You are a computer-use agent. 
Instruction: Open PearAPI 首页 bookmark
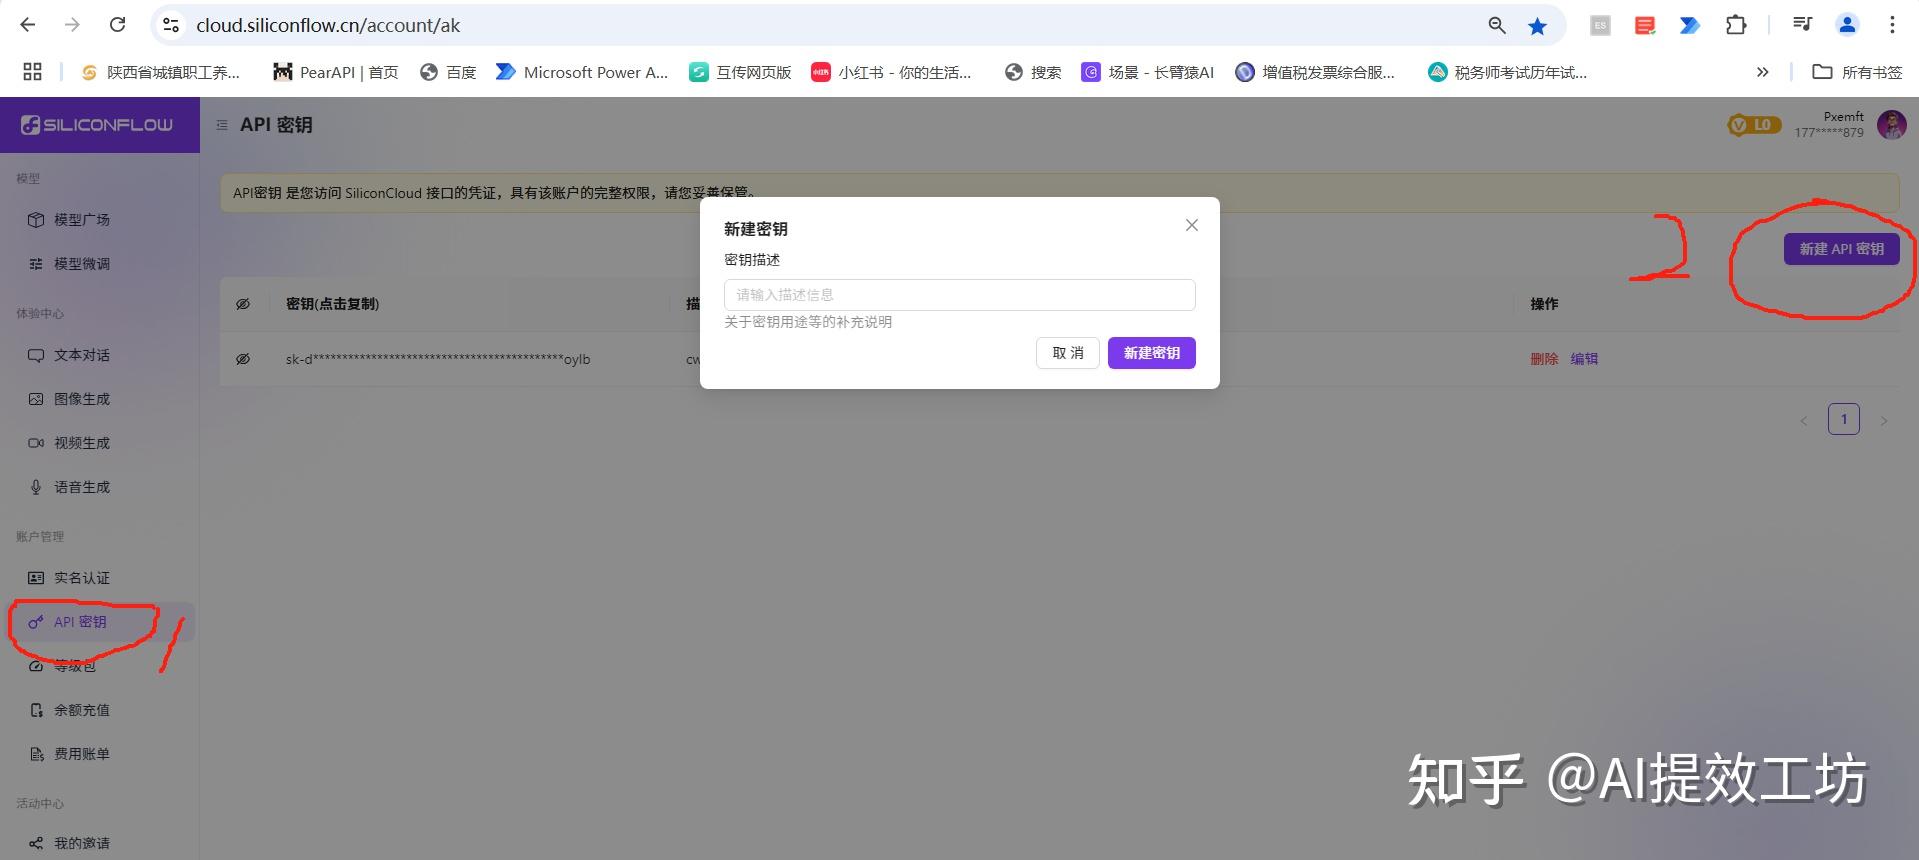[336, 72]
